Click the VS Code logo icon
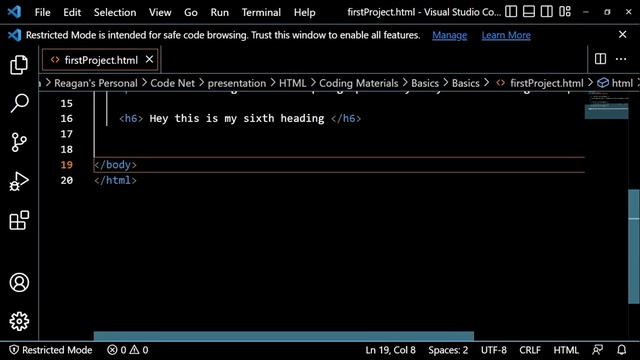 click(14, 12)
